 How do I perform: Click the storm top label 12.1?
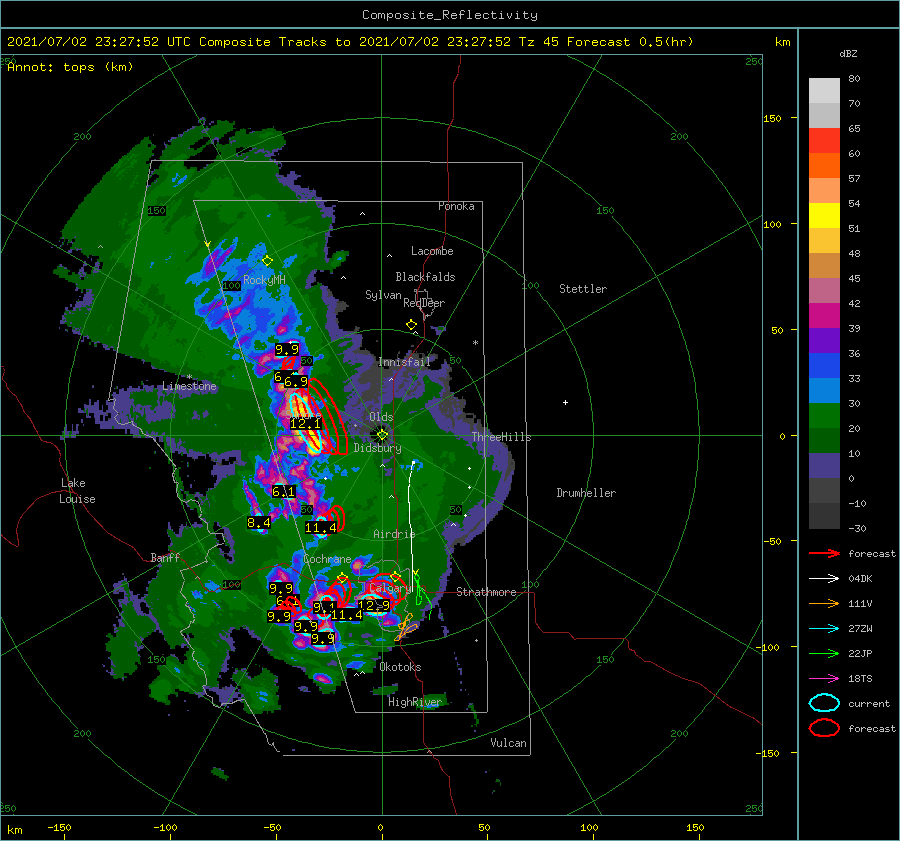[305, 424]
